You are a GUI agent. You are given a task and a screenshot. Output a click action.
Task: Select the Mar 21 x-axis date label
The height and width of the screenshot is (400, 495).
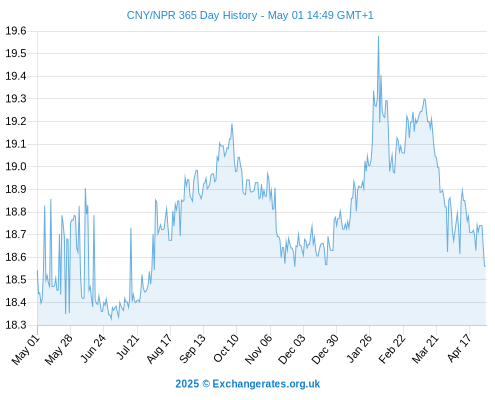pyautogui.click(x=426, y=349)
